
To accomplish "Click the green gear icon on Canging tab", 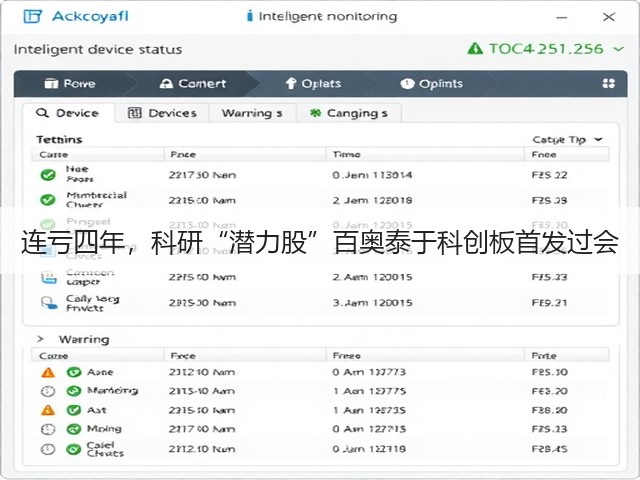I will point(316,113).
